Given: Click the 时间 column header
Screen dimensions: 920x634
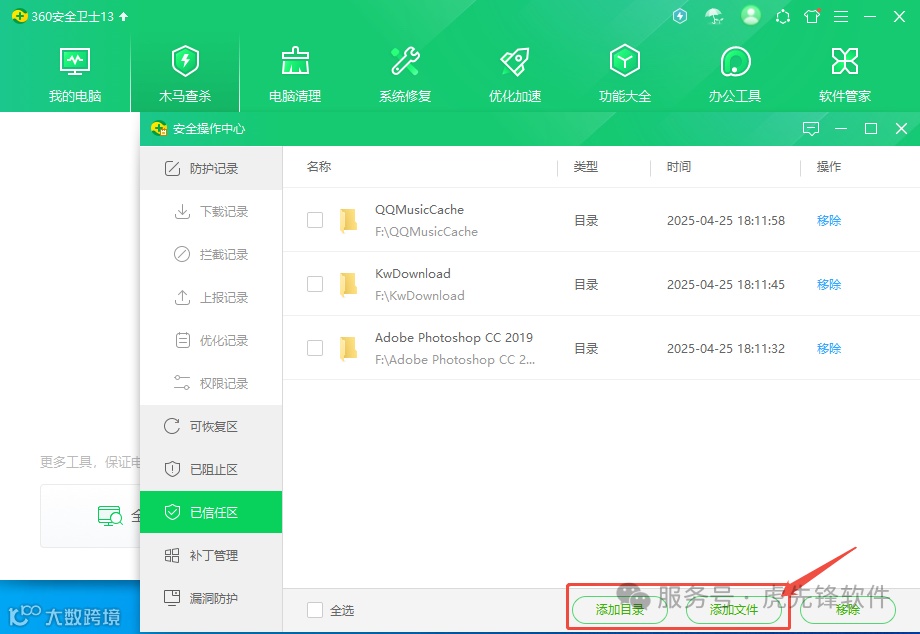Looking at the screenshot, I should [x=679, y=167].
